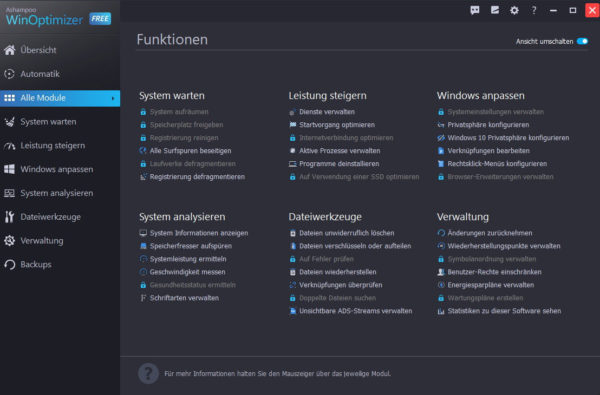Image resolution: width=600 pixels, height=395 pixels.
Task: Open Alle Surfspuren beseitigen
Action: (x=191, y=151)
